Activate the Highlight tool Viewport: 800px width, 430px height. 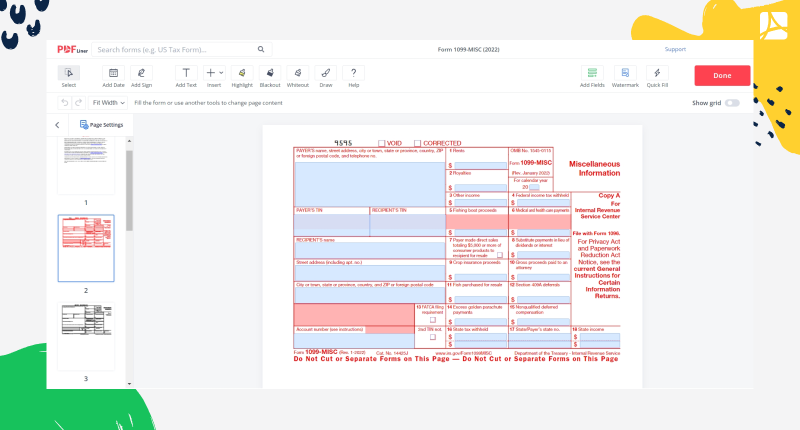point(242,77)
